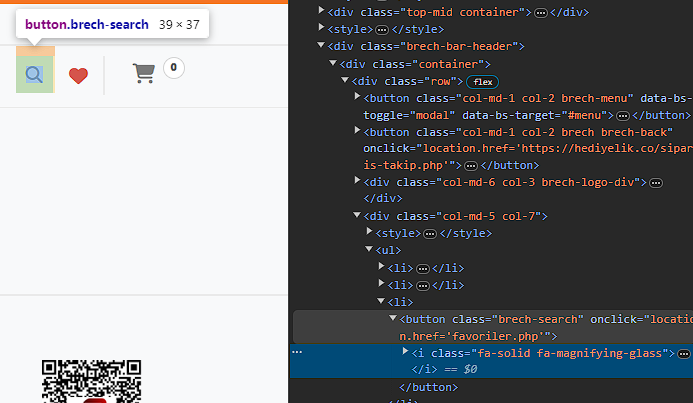Expand the second collapsed li node

[x=381, y=283]
